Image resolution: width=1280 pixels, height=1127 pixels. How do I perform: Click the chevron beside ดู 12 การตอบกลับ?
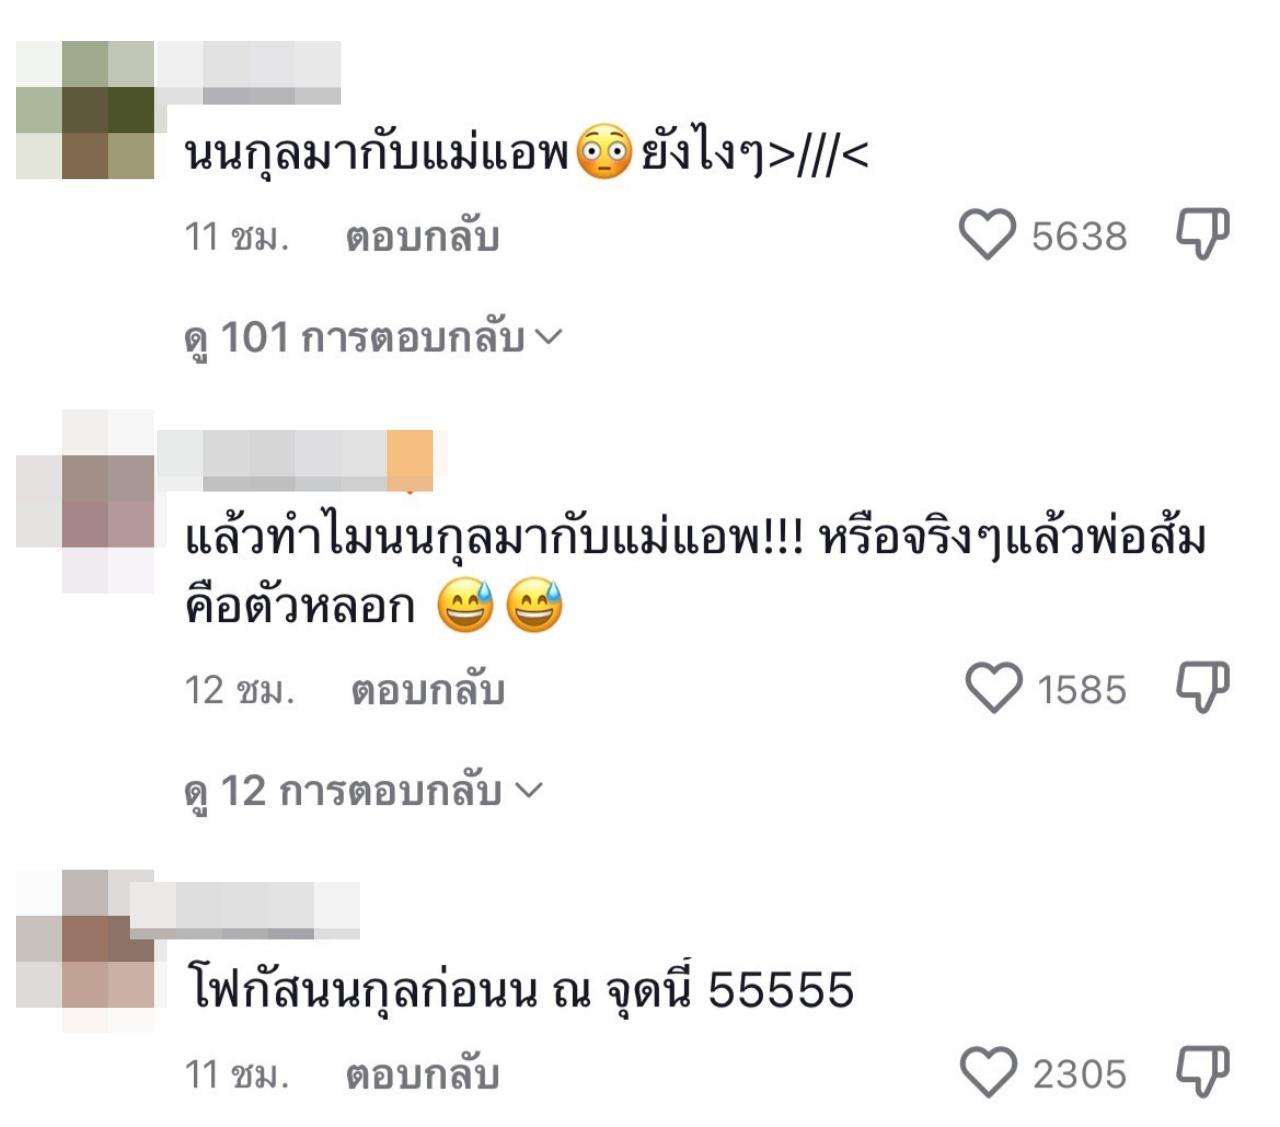pos(527,791)
